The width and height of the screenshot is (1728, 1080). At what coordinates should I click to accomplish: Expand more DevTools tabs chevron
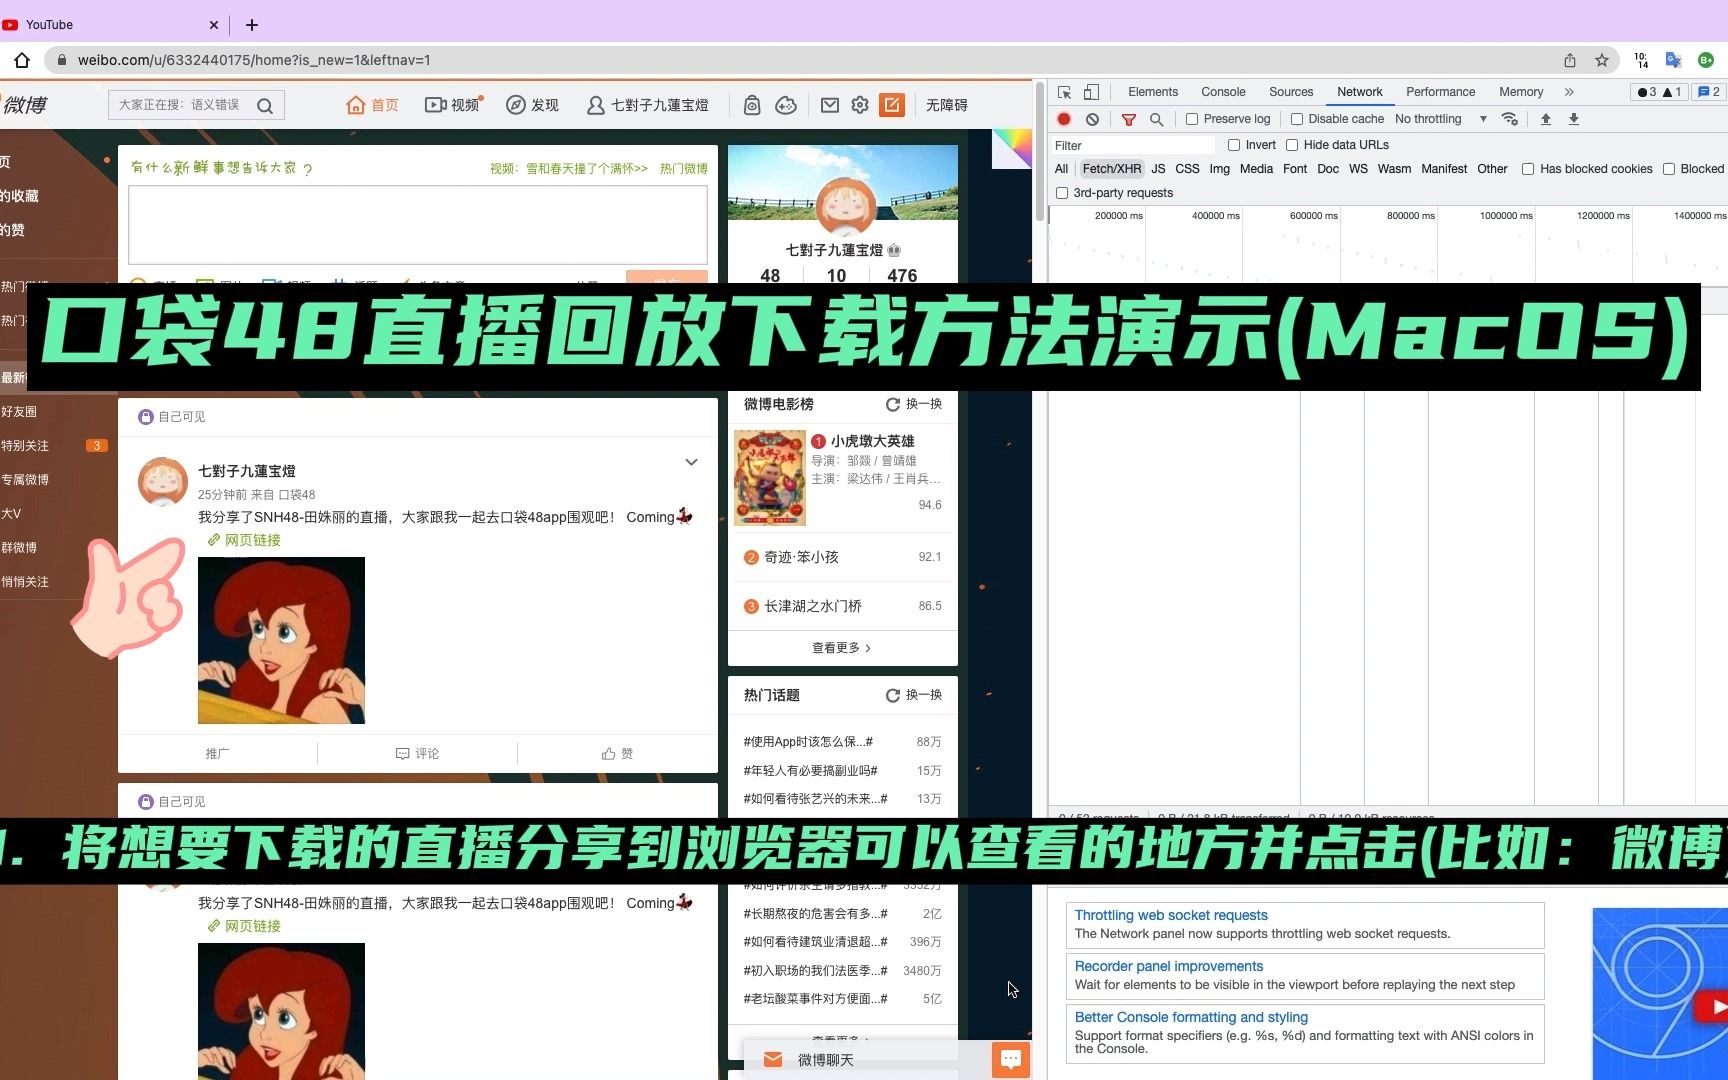(x=1569, y=92)
